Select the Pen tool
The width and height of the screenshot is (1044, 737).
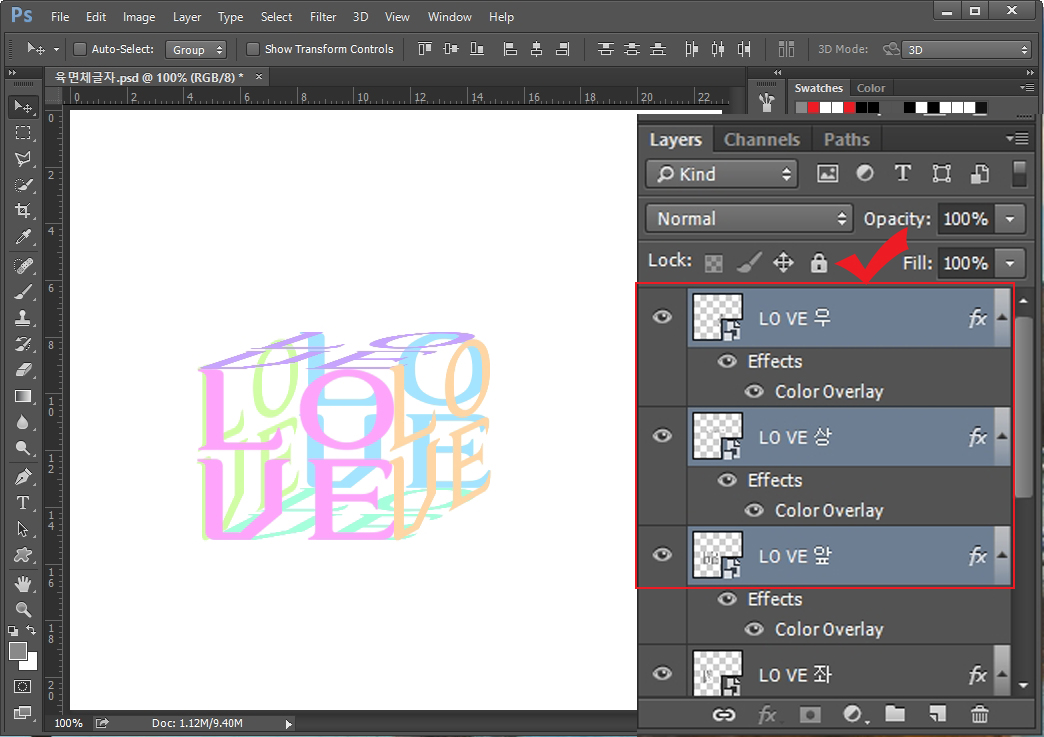[x=23, y=477]
